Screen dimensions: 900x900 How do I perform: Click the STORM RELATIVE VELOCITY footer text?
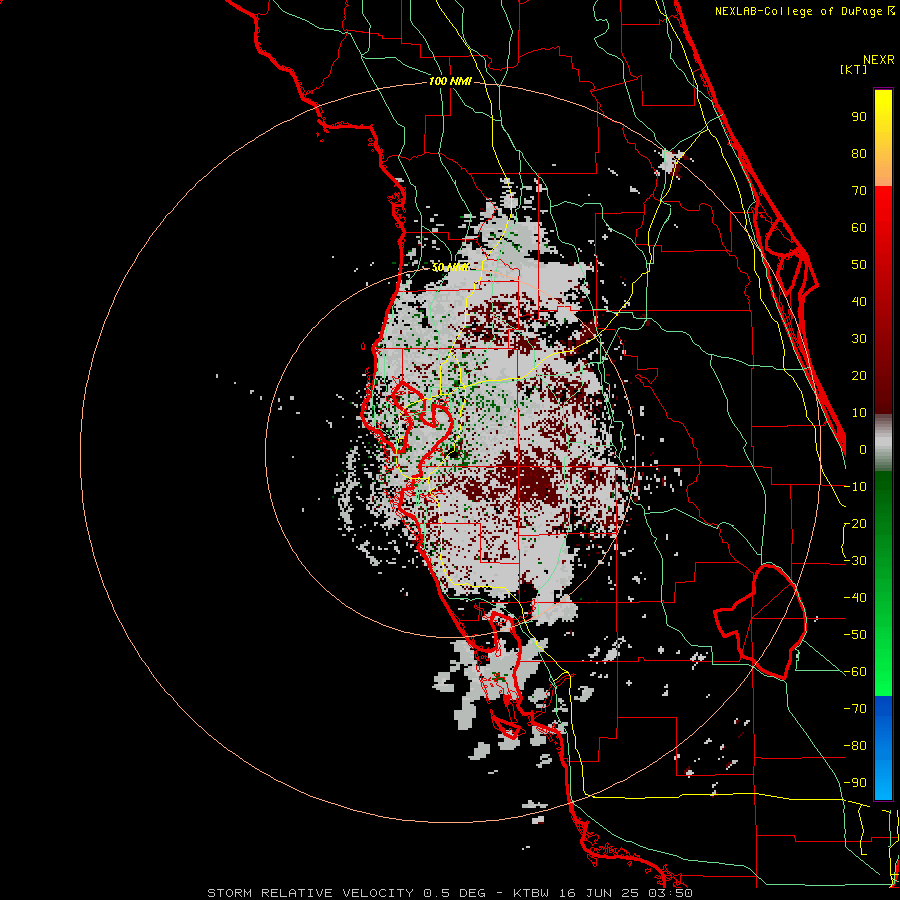click(x=310, y=893)
